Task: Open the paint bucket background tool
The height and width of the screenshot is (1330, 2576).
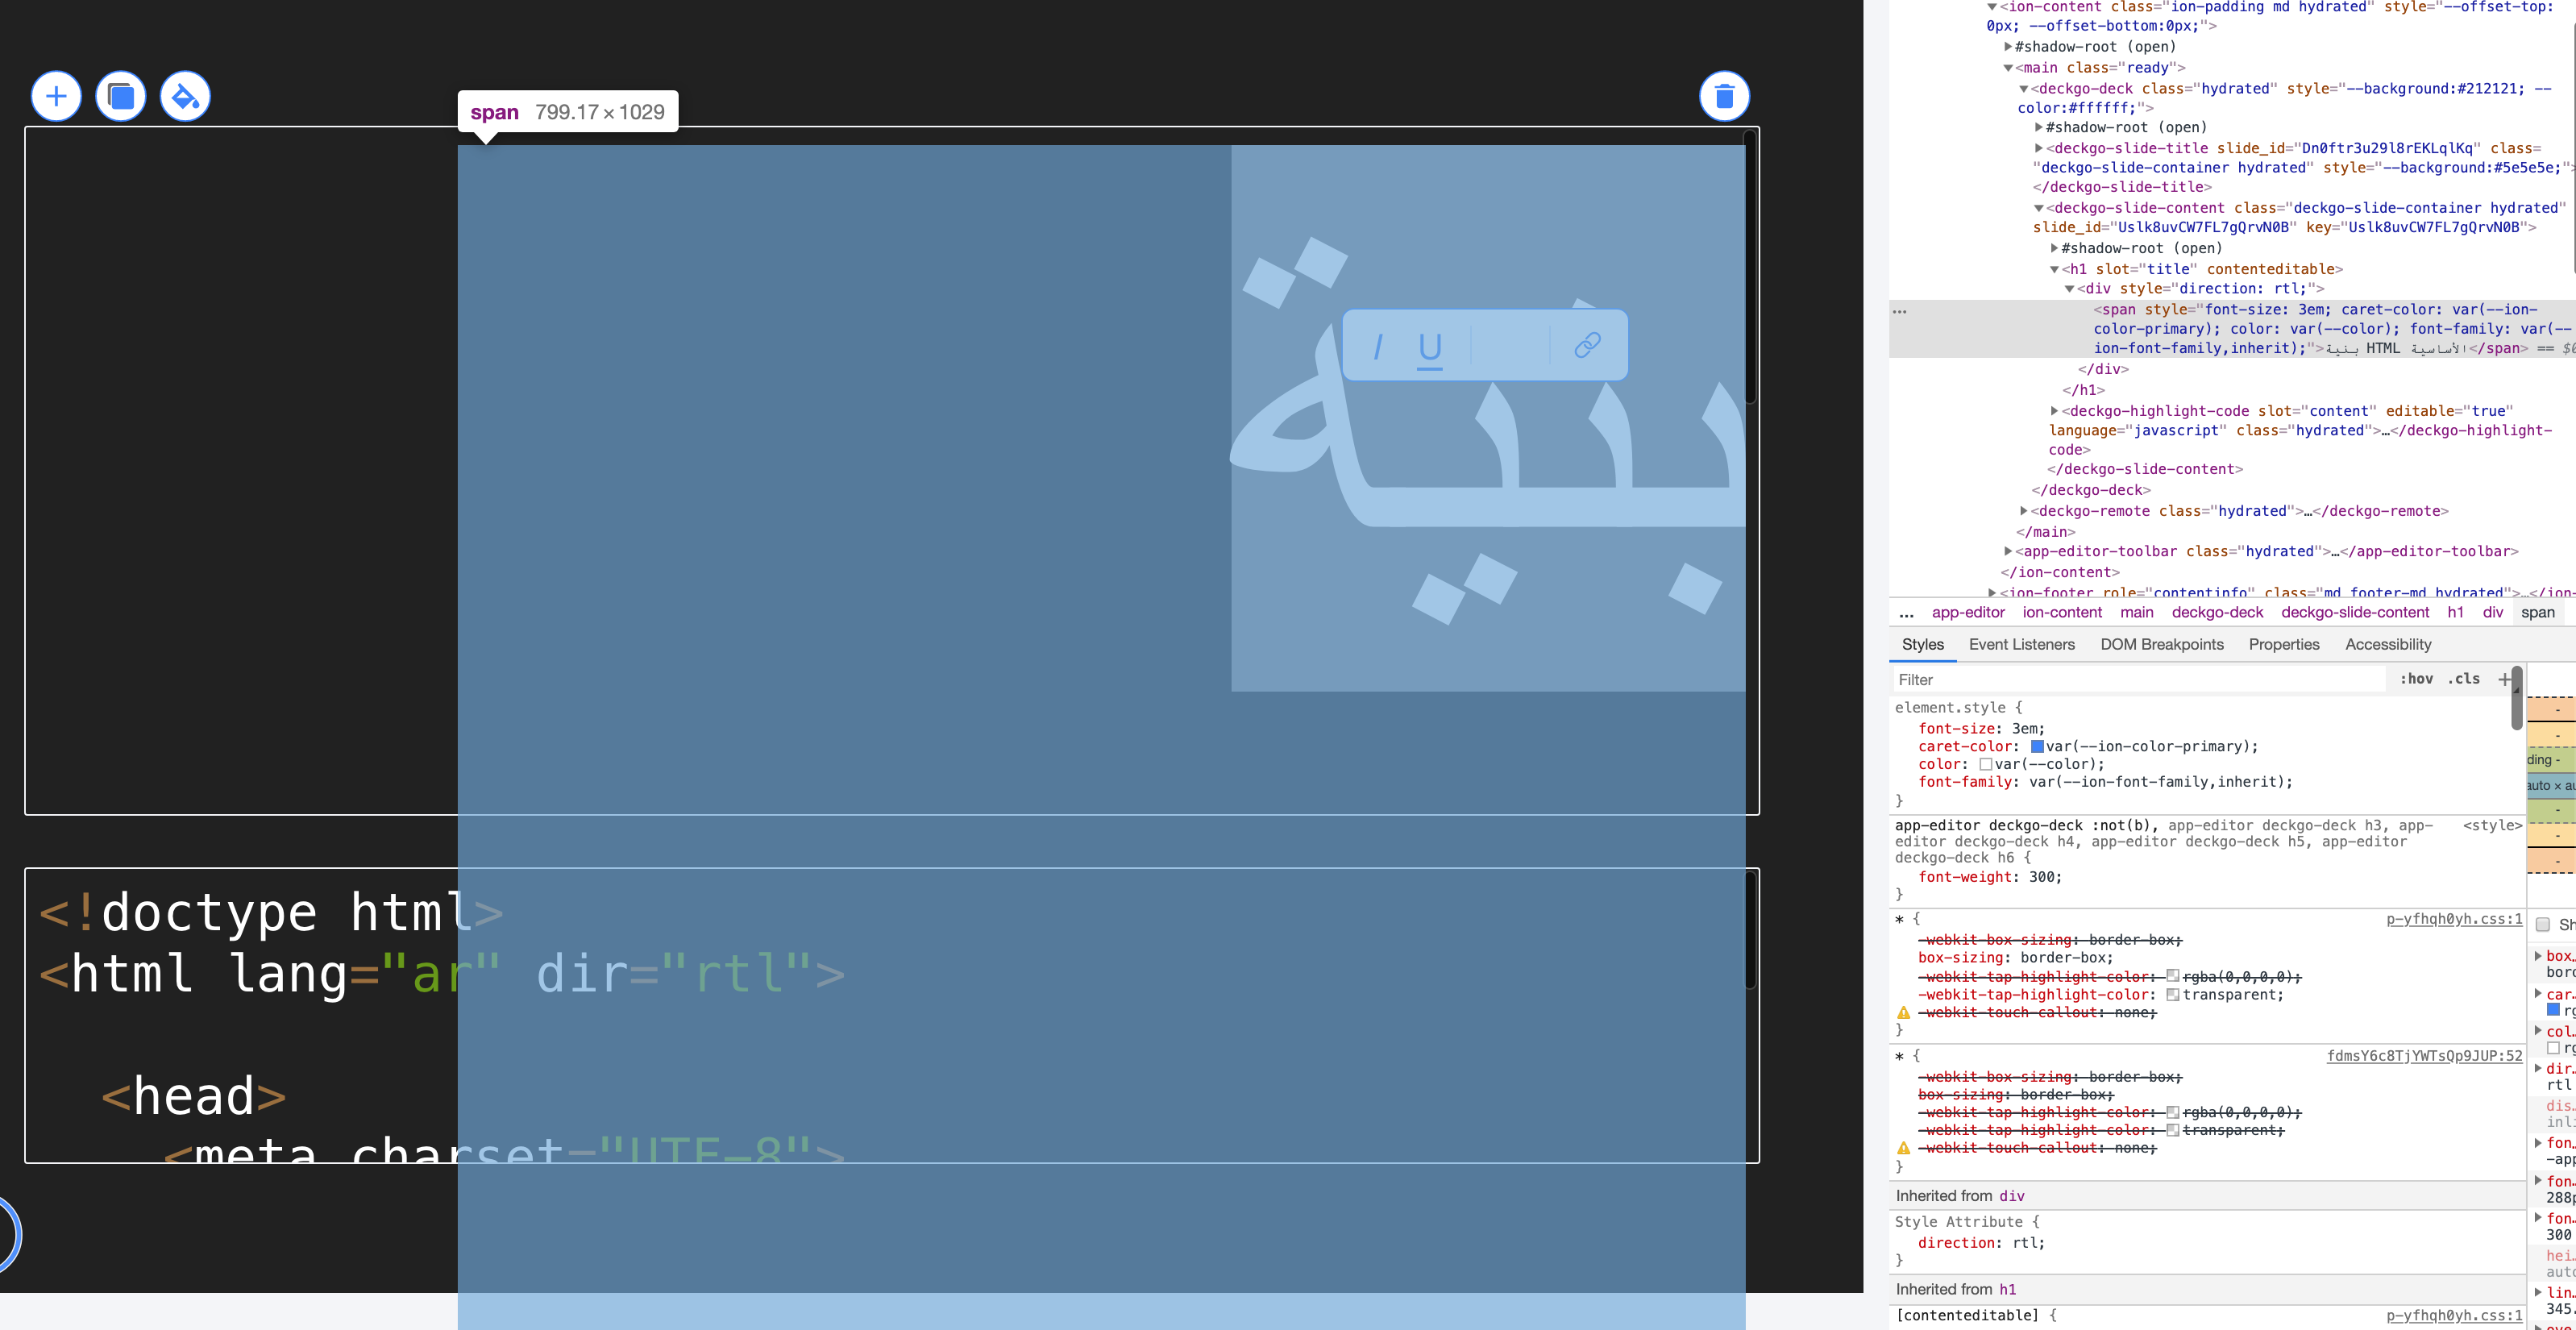Action: (185, 97)
